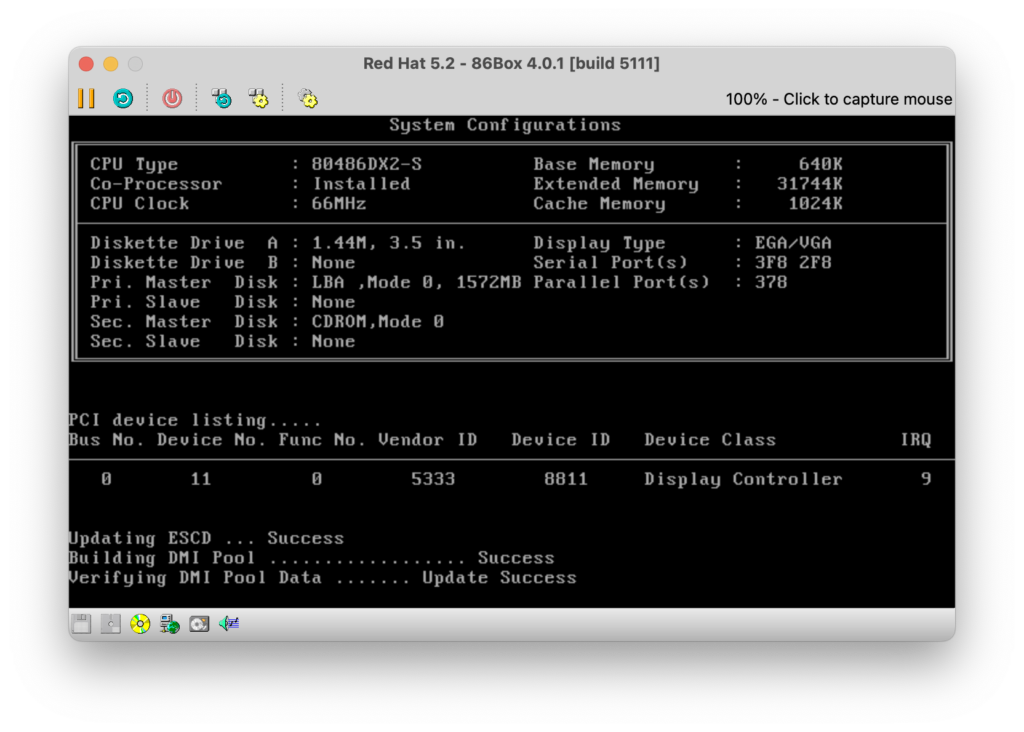
Task: Click the 'Display Controller' device class entry
Action: pyautogui.click(x=743, y=479)
